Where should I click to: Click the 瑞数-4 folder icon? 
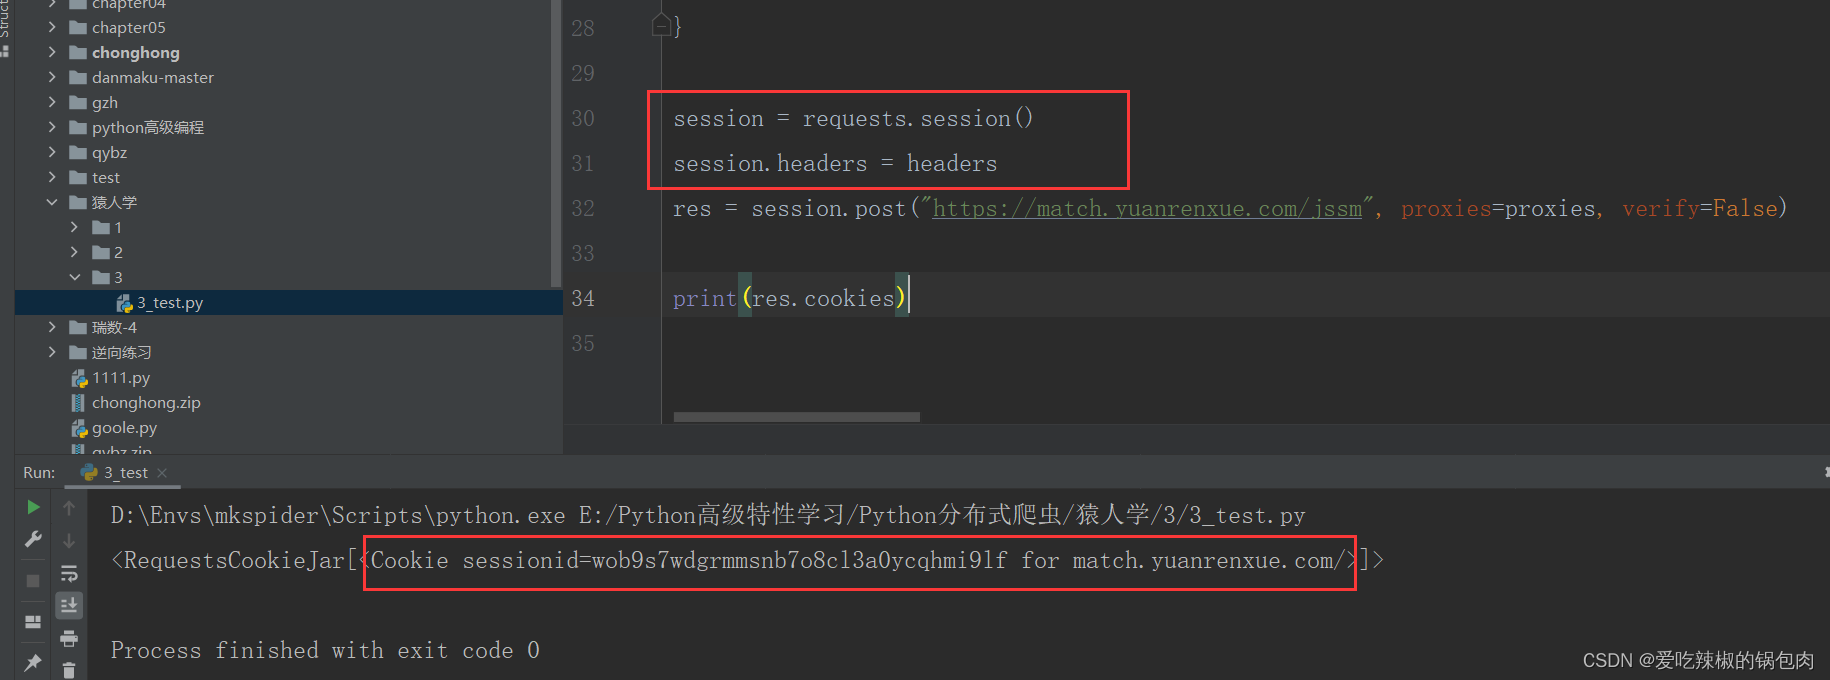(x=78, y=328)
